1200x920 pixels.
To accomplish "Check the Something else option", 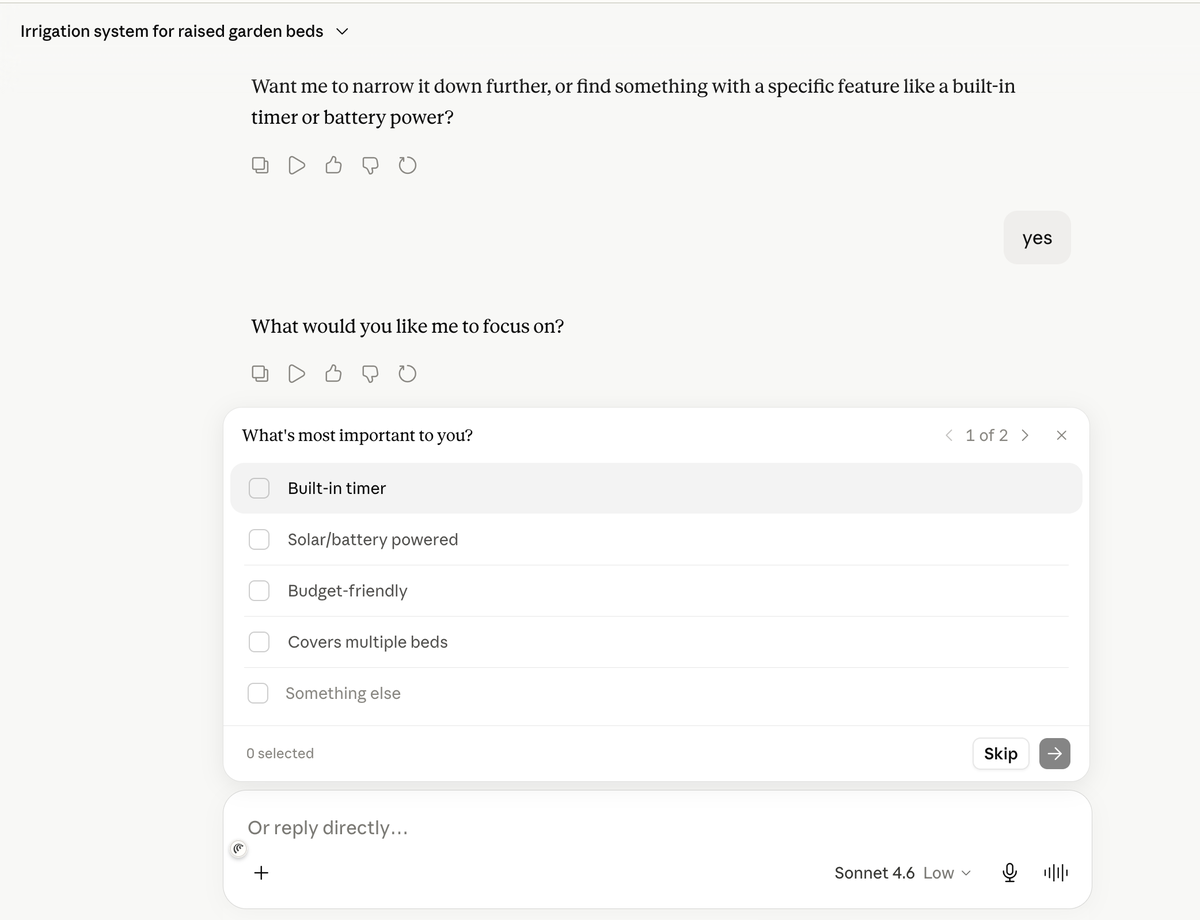I will tap(258, 693).
